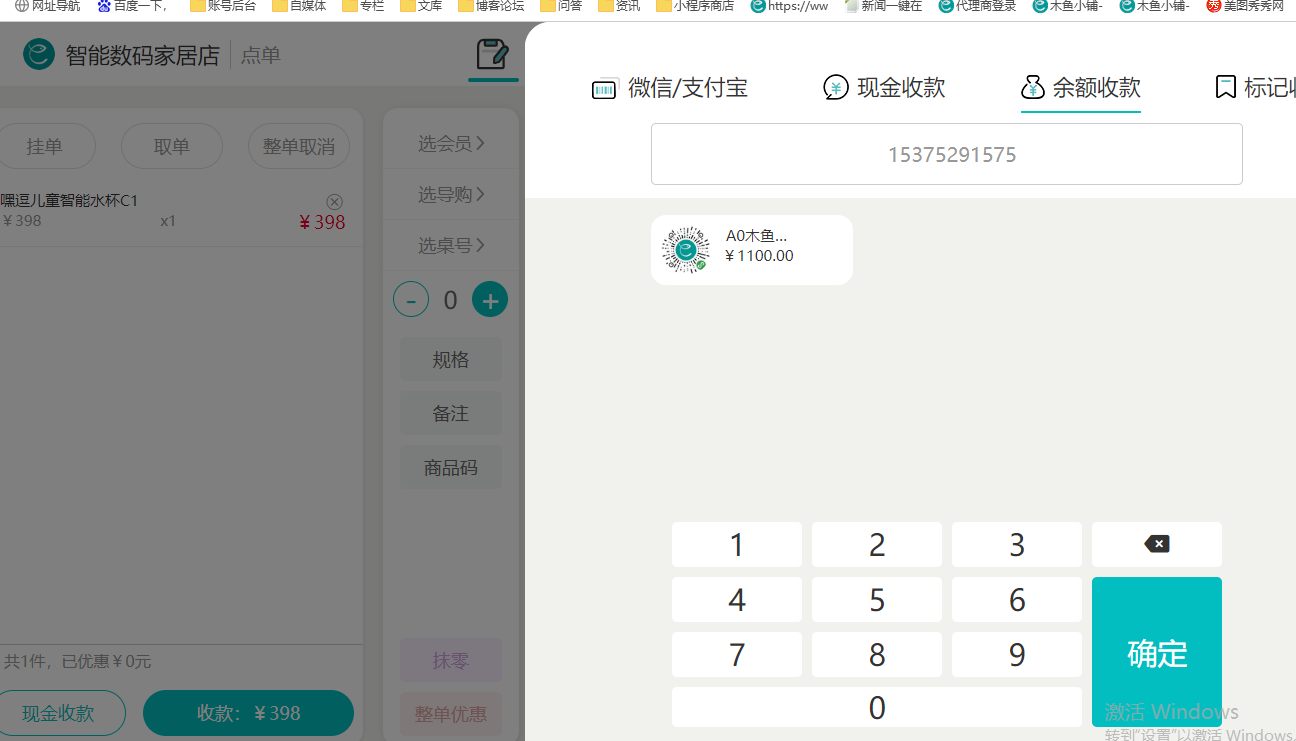Increase quantity with the plus button
Viewport: 1296px width, 741px height.
click(x=490, y=299)
